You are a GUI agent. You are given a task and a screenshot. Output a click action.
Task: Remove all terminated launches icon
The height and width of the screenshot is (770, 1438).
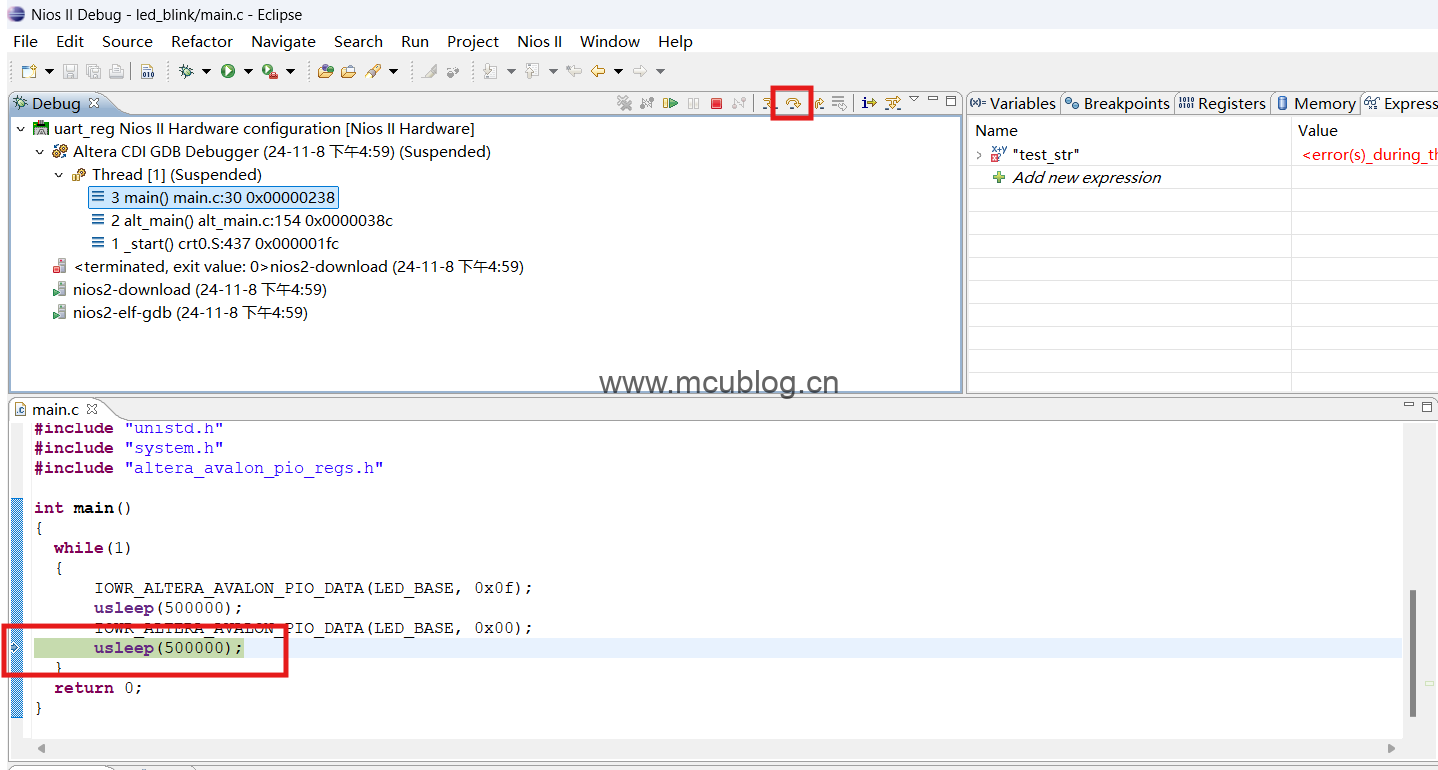pos(624,103)
